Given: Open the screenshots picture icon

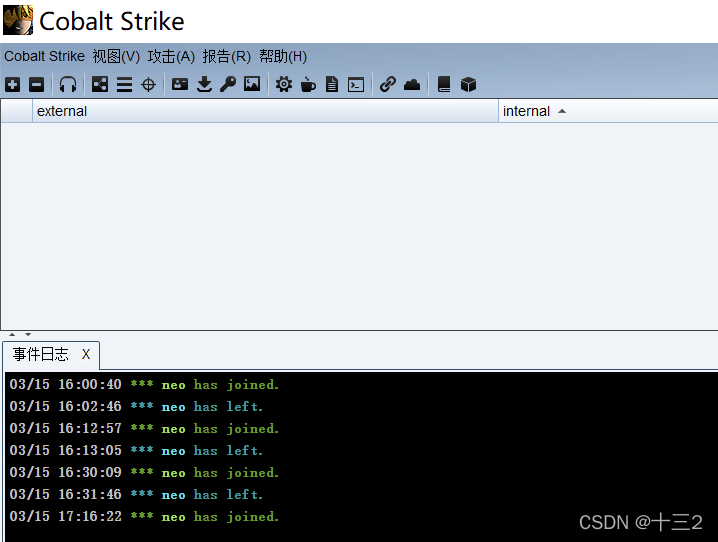Looking at the screenshot, I should (x=252, y=84).
